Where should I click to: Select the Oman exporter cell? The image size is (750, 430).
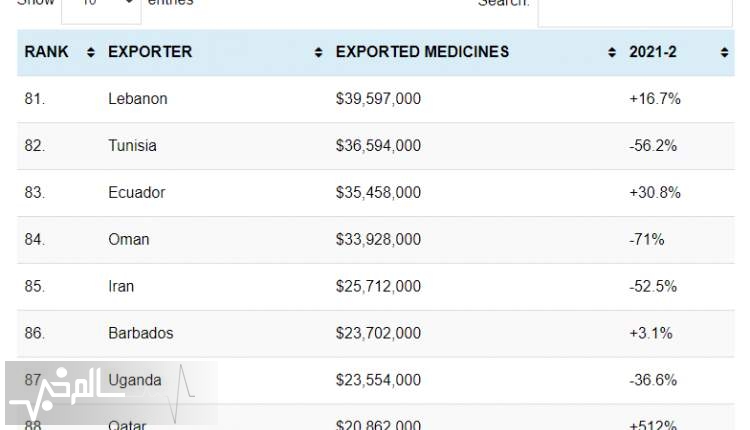click(x=129, y=239)
